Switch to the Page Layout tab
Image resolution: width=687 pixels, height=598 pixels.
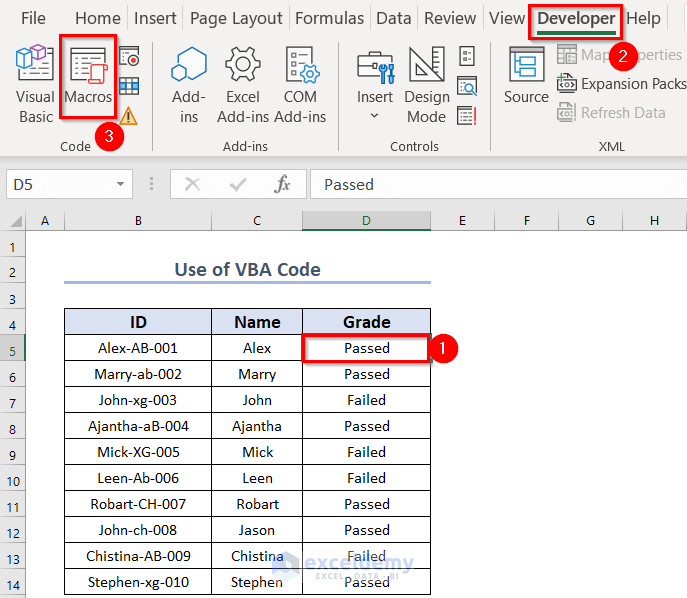pyautogui.click(x=236, y=18)
